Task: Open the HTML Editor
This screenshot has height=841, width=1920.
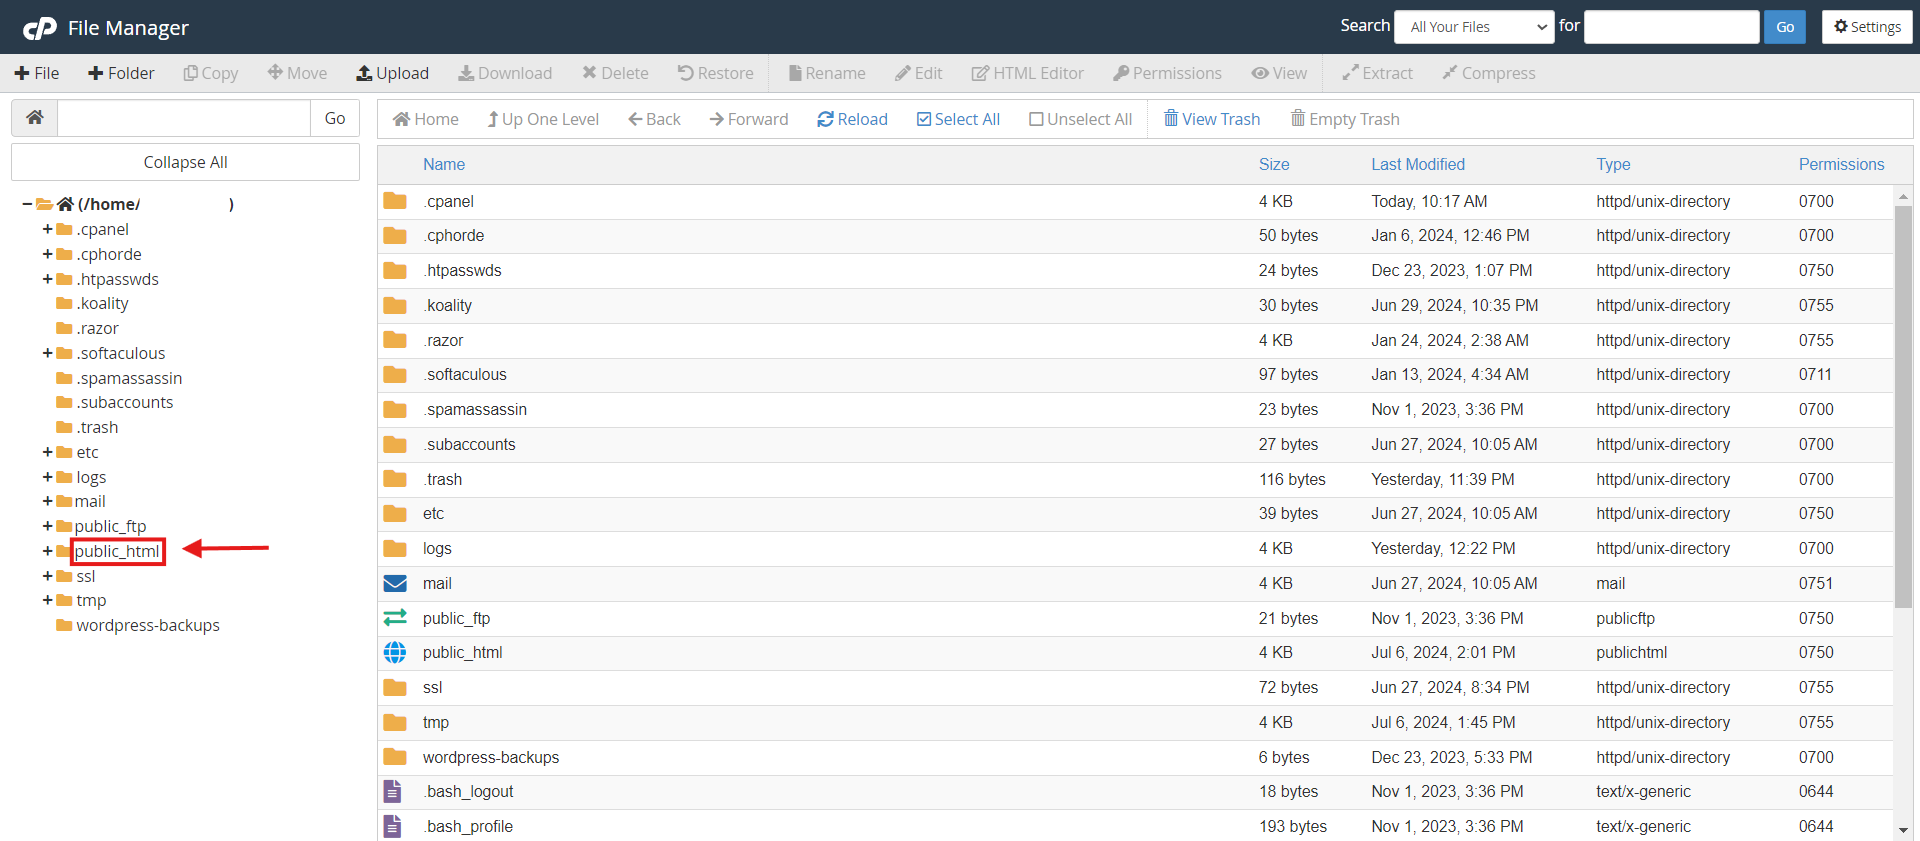Action: [1027, 73]
